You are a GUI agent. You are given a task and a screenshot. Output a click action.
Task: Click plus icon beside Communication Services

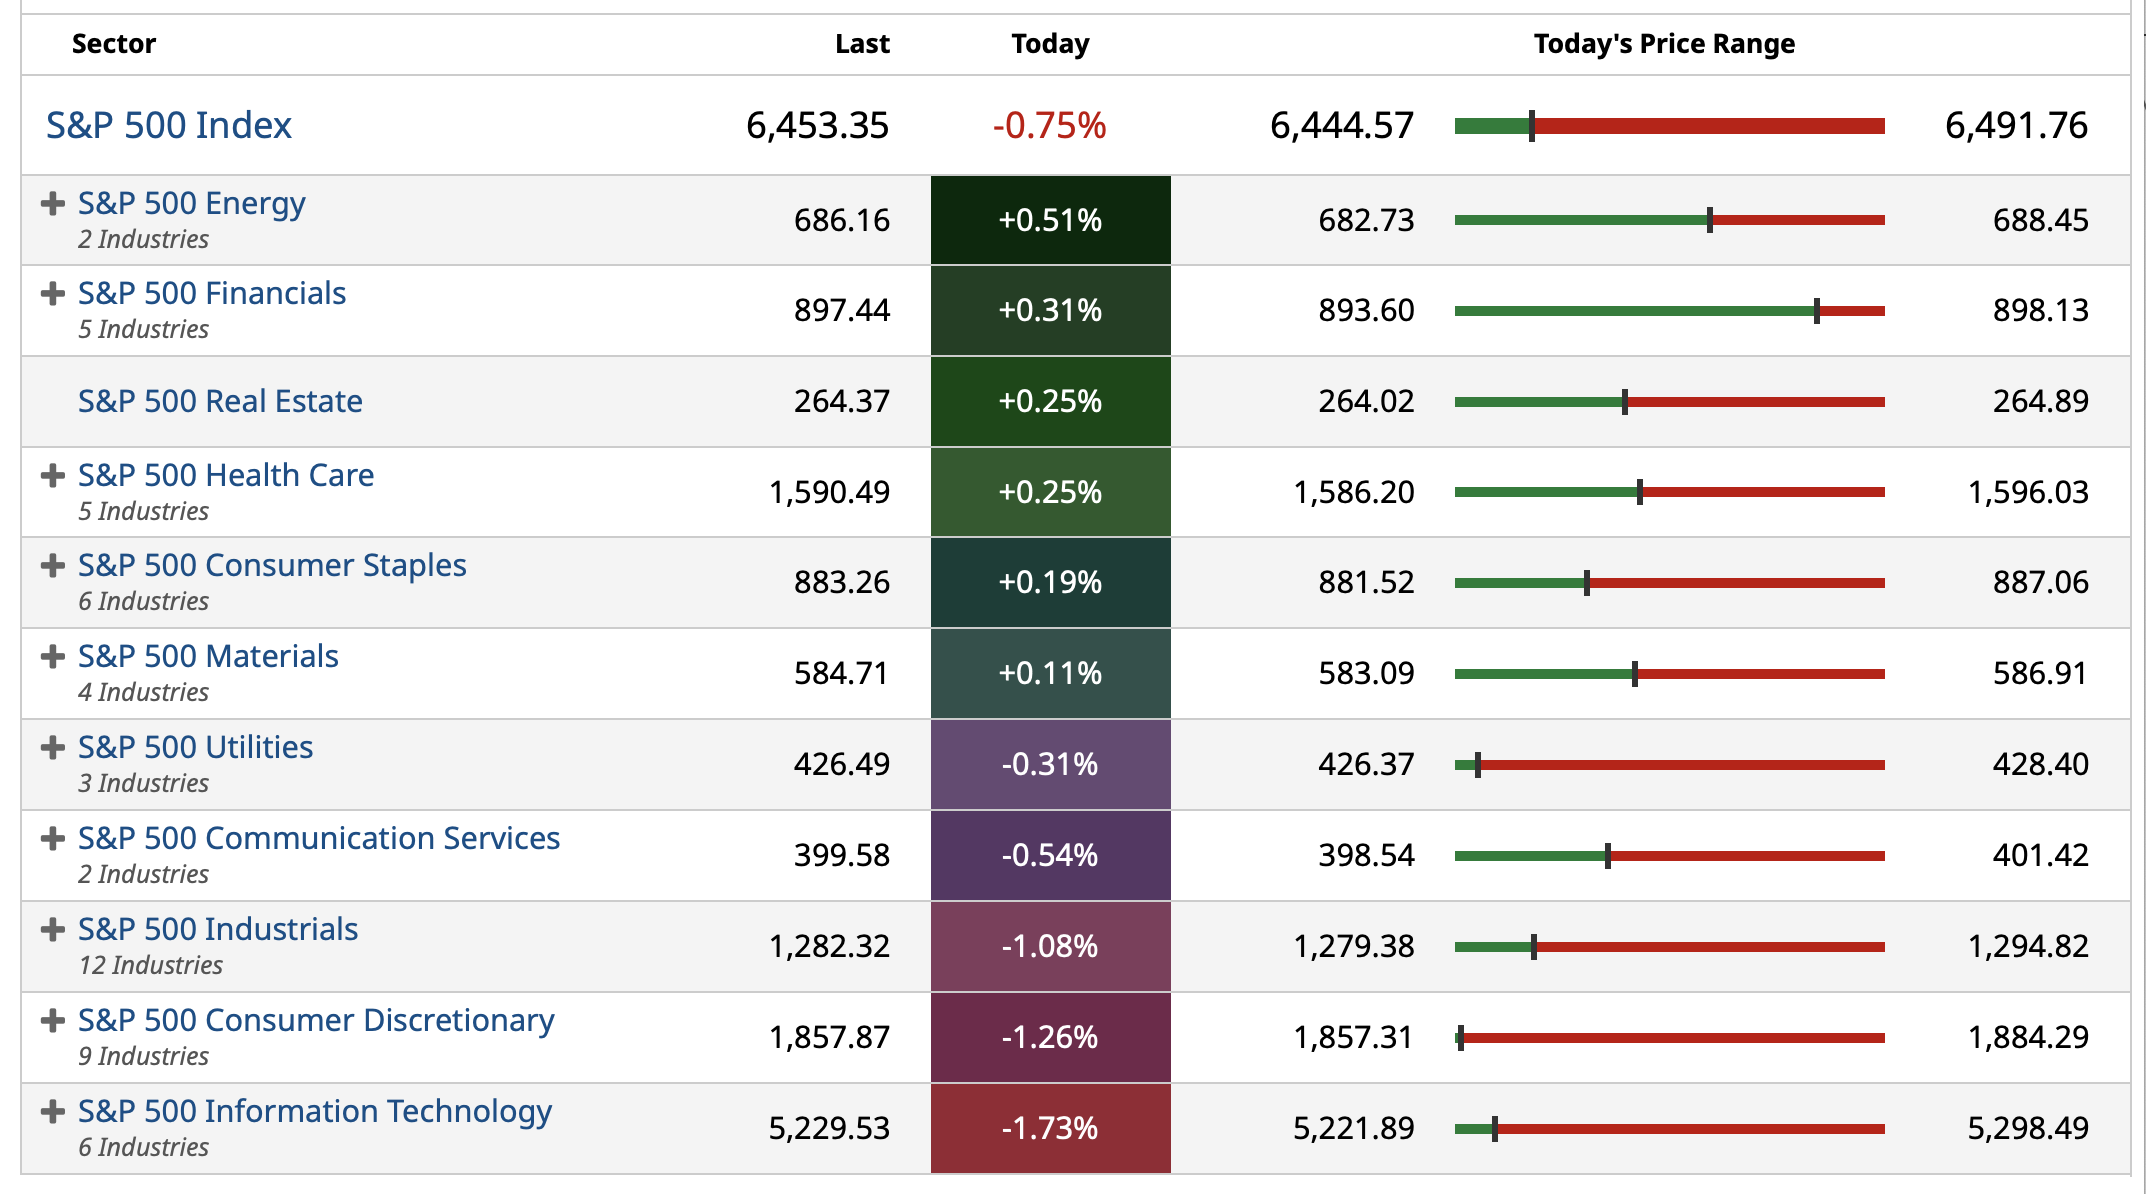coord(53,839)
